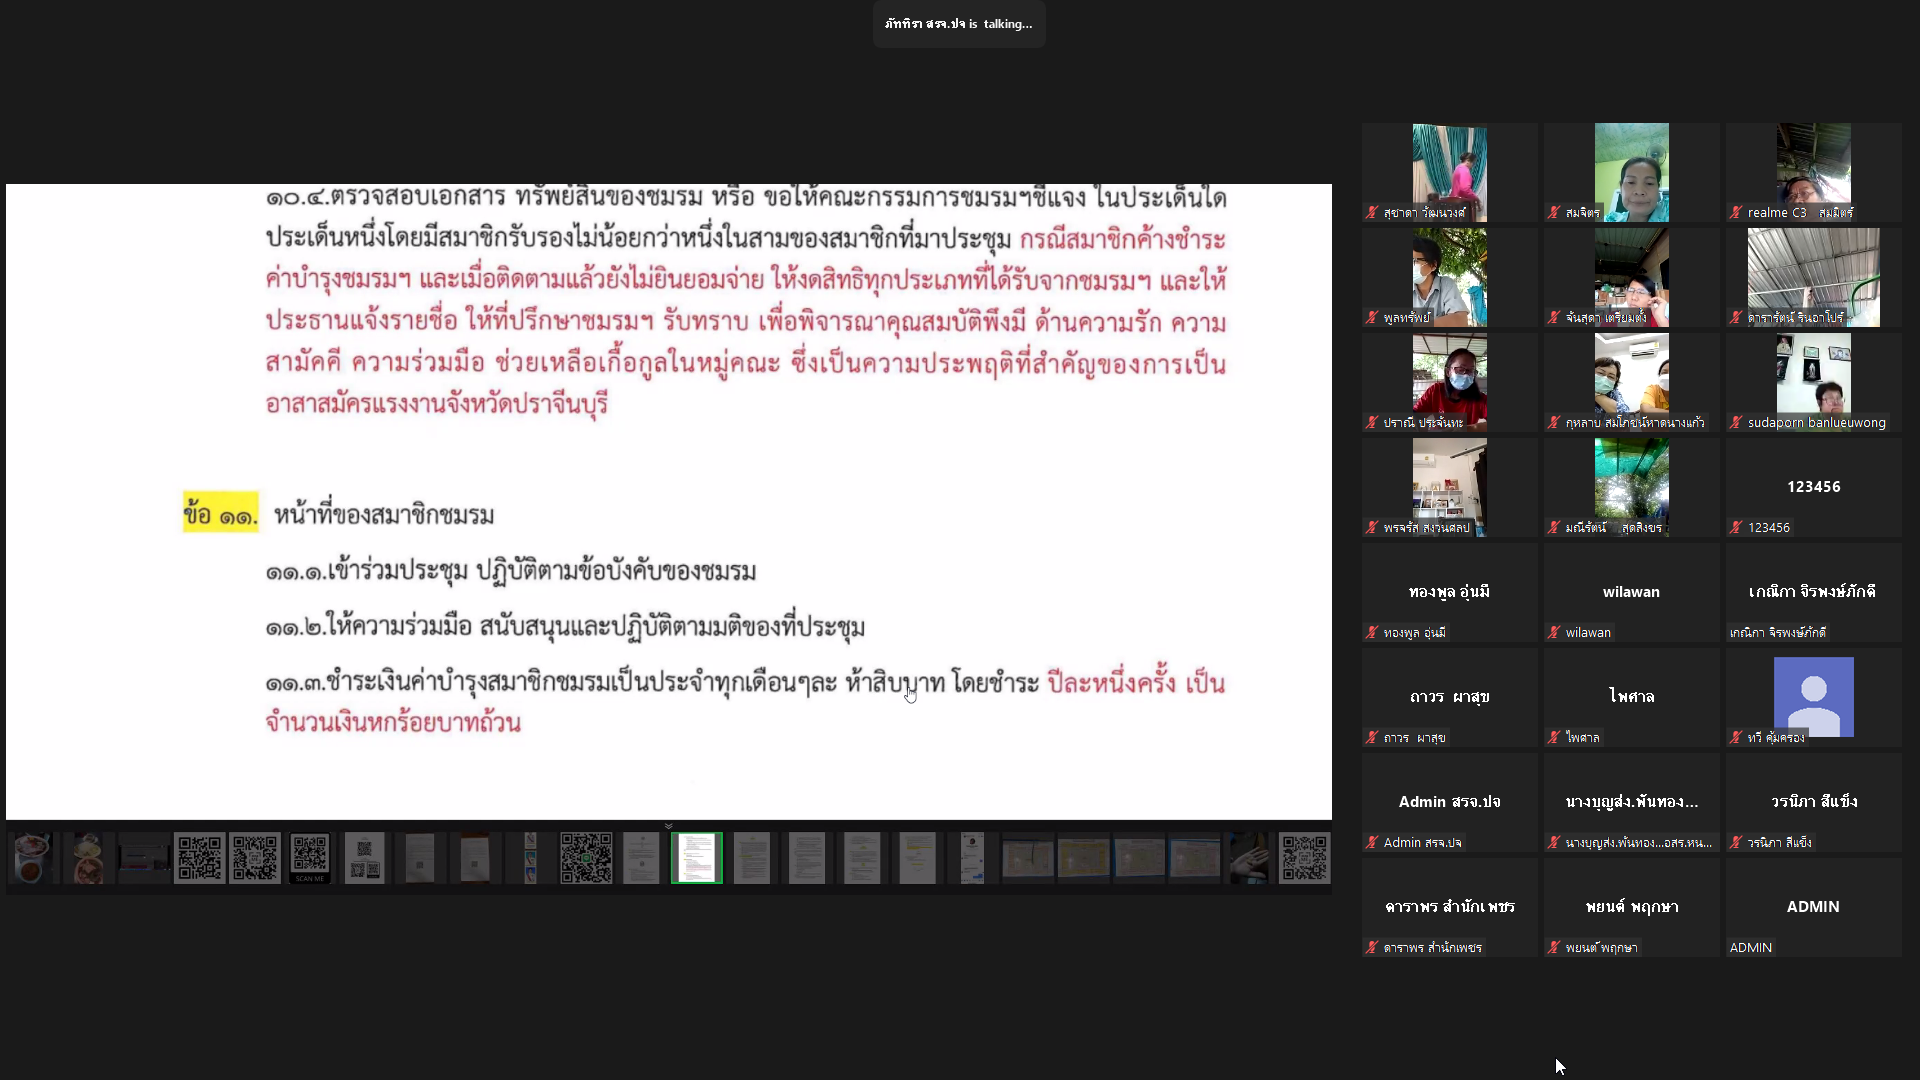
Task: Select the ADMIN participant tile
Action: 1813,906
